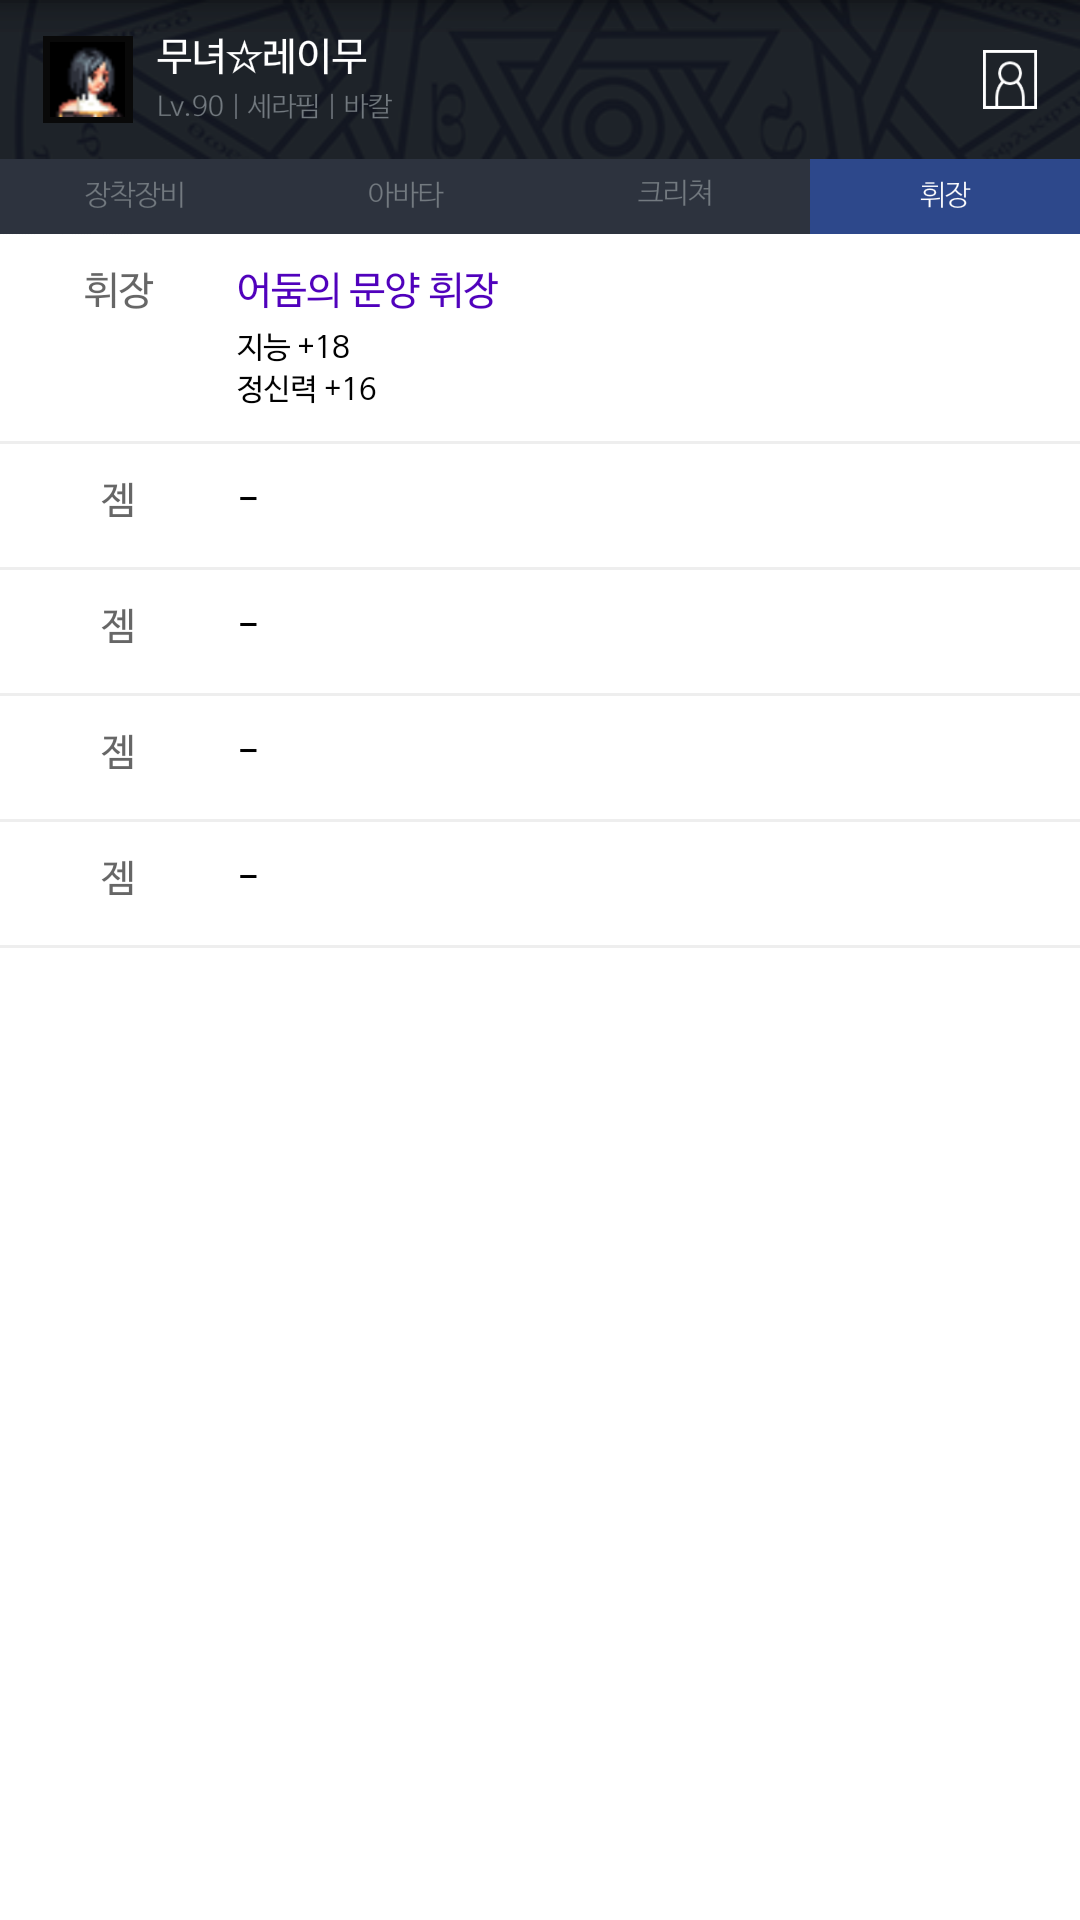Viewport: 1080px width, 1920px height.
Task: Tap the character name 무녀☆레이무
Action: pyautogui.click(x=262, y=56)
